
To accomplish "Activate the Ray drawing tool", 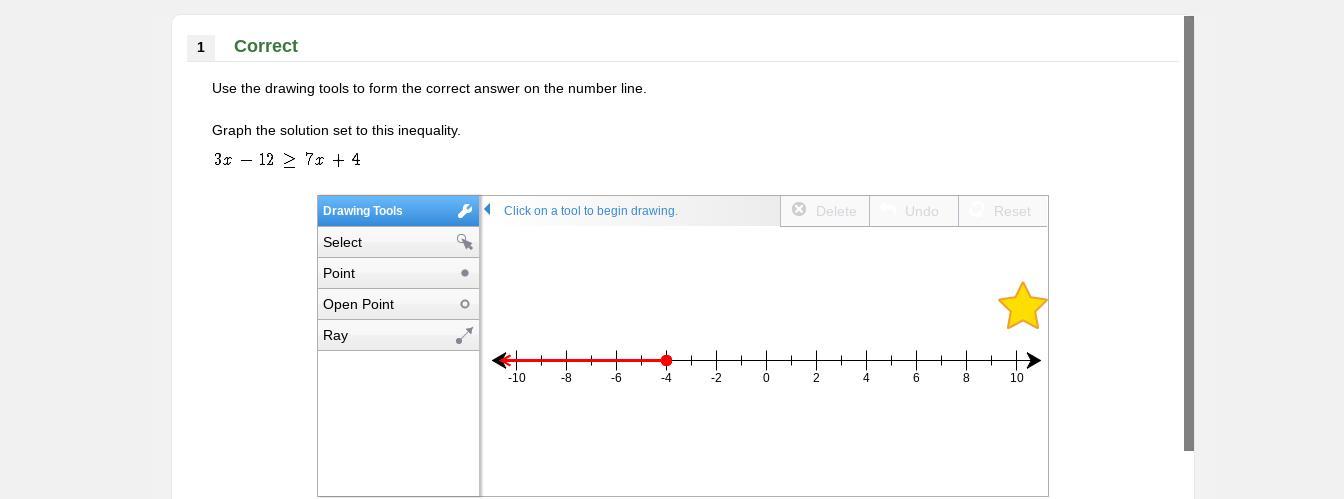I will [398, 335].
